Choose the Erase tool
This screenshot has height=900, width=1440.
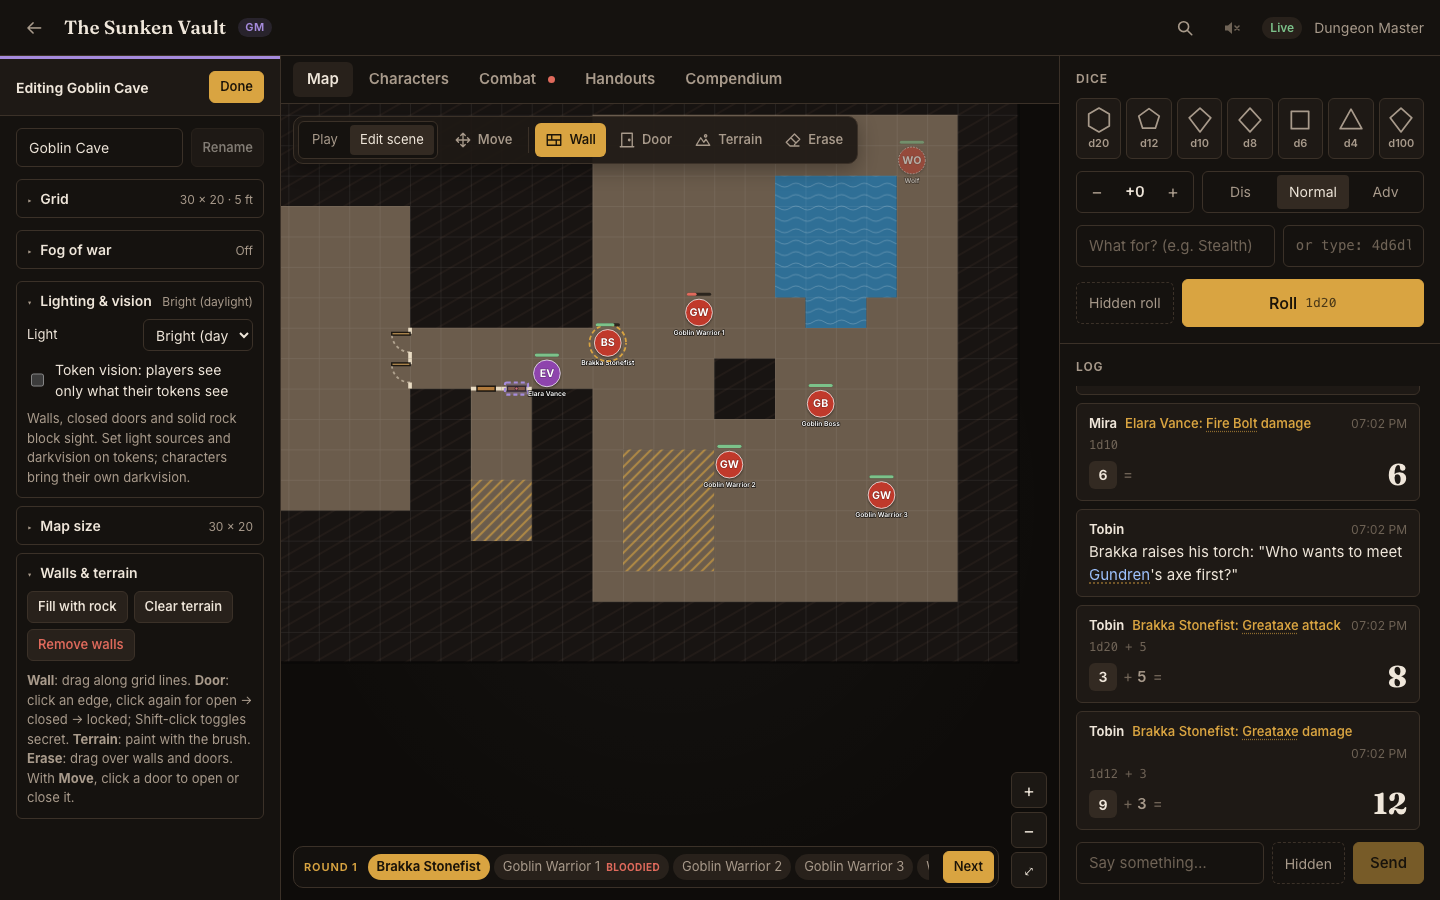click(x=815, y=140)
